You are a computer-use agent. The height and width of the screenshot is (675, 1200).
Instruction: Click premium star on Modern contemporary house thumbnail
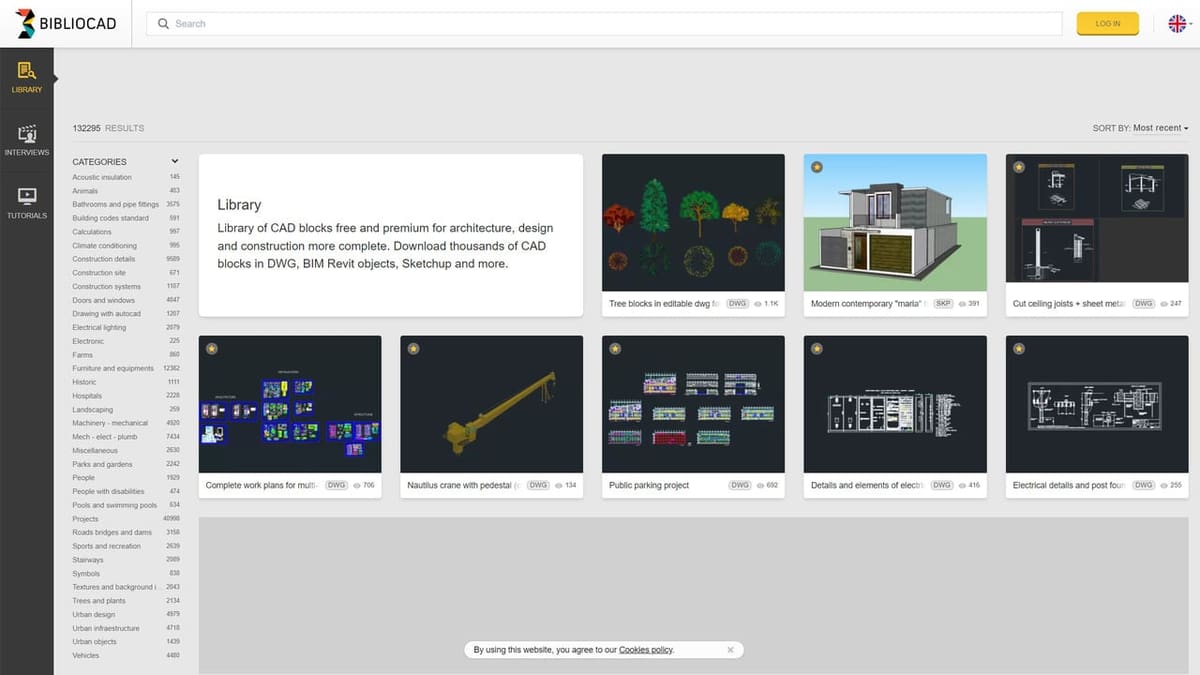[817, 167]
